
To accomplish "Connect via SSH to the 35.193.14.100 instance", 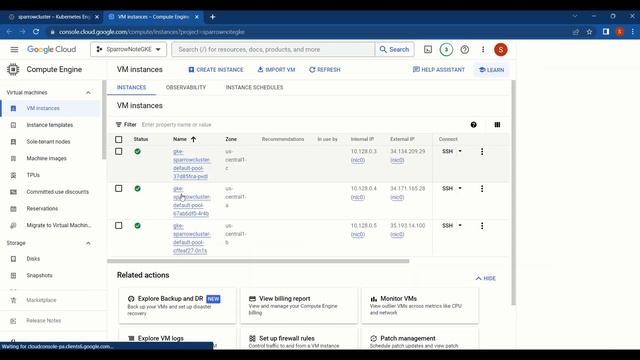I will tap(447, 226).
